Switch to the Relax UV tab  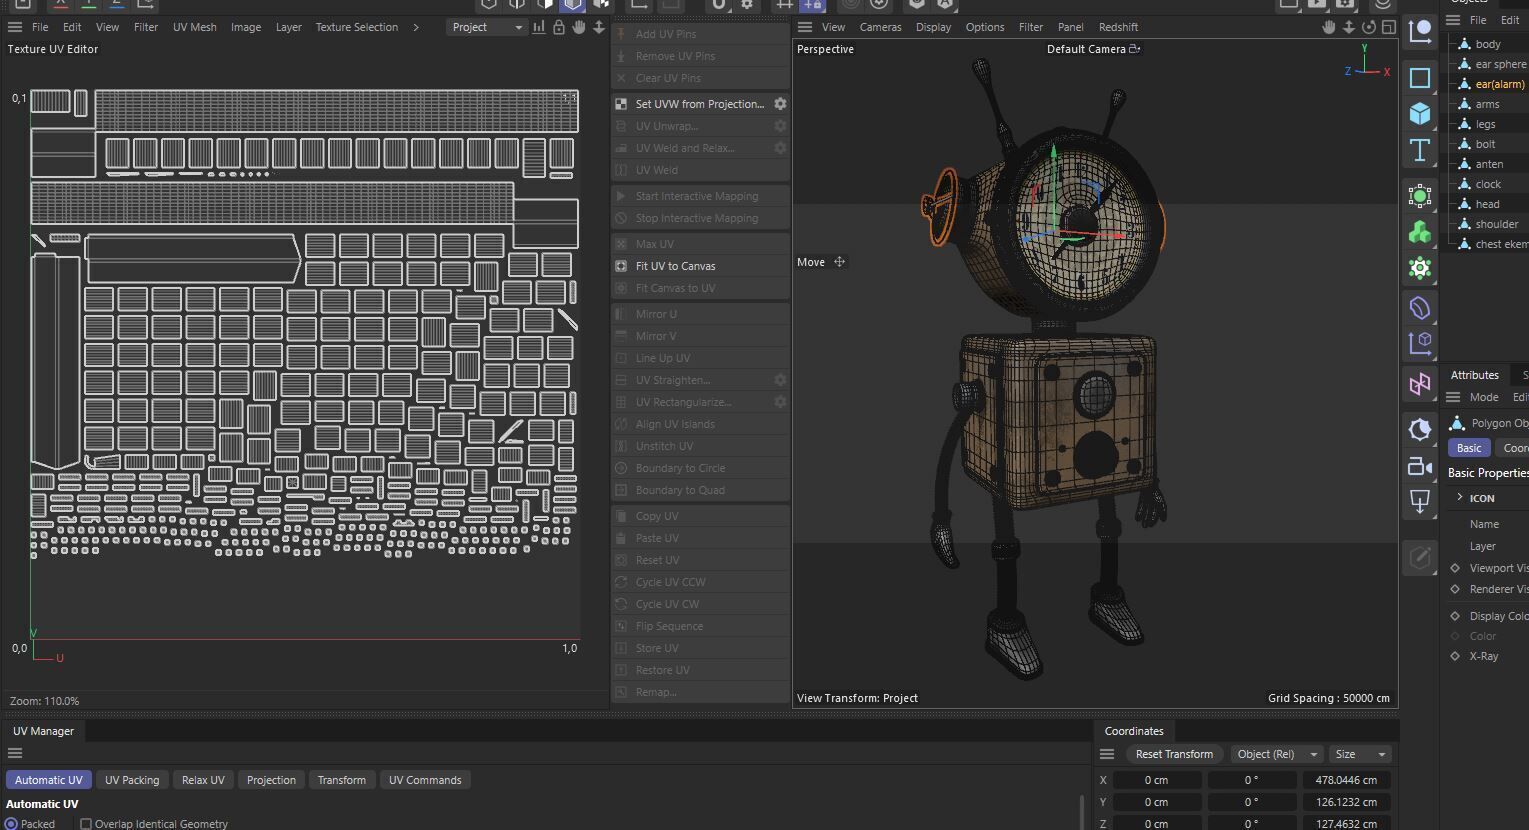click(203, 780)
